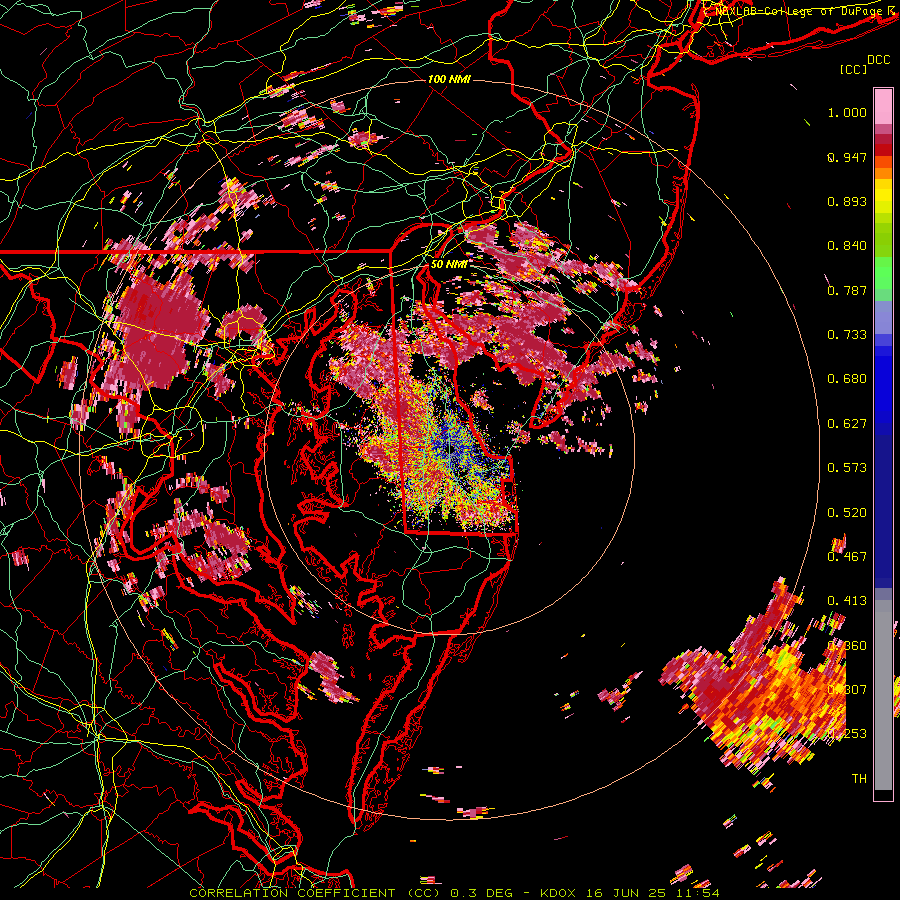Click the 0.787 legend value
The width and height of the screenshot is (900, 900).
click(847, 290)
